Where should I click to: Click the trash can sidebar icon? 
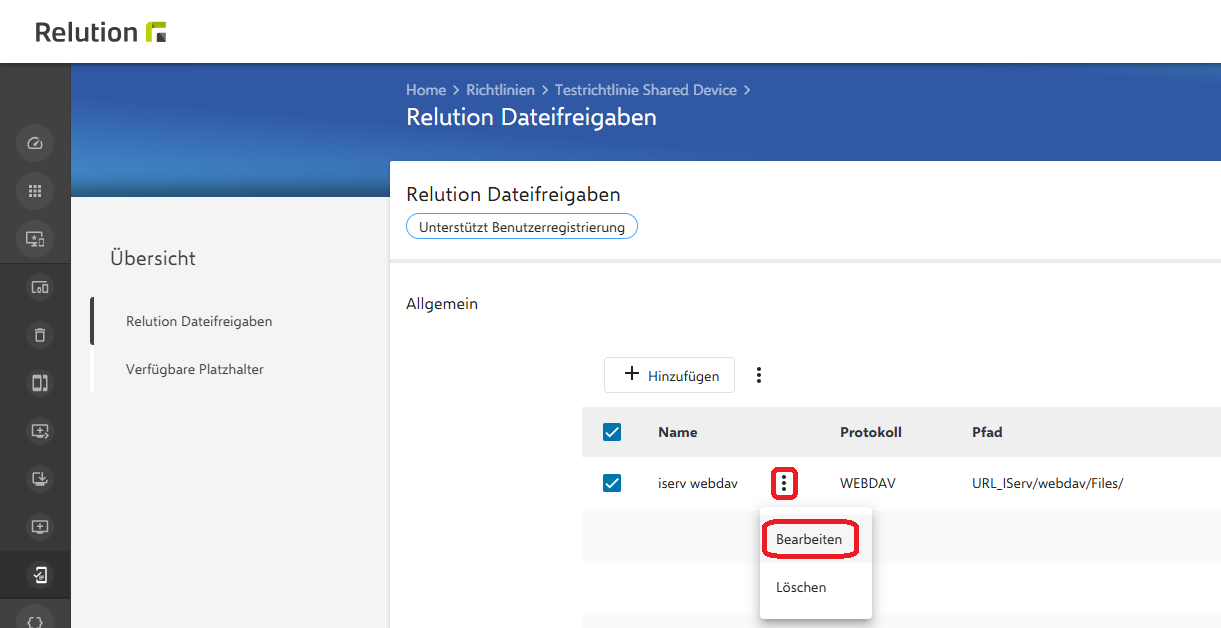[x=40, y=335]
